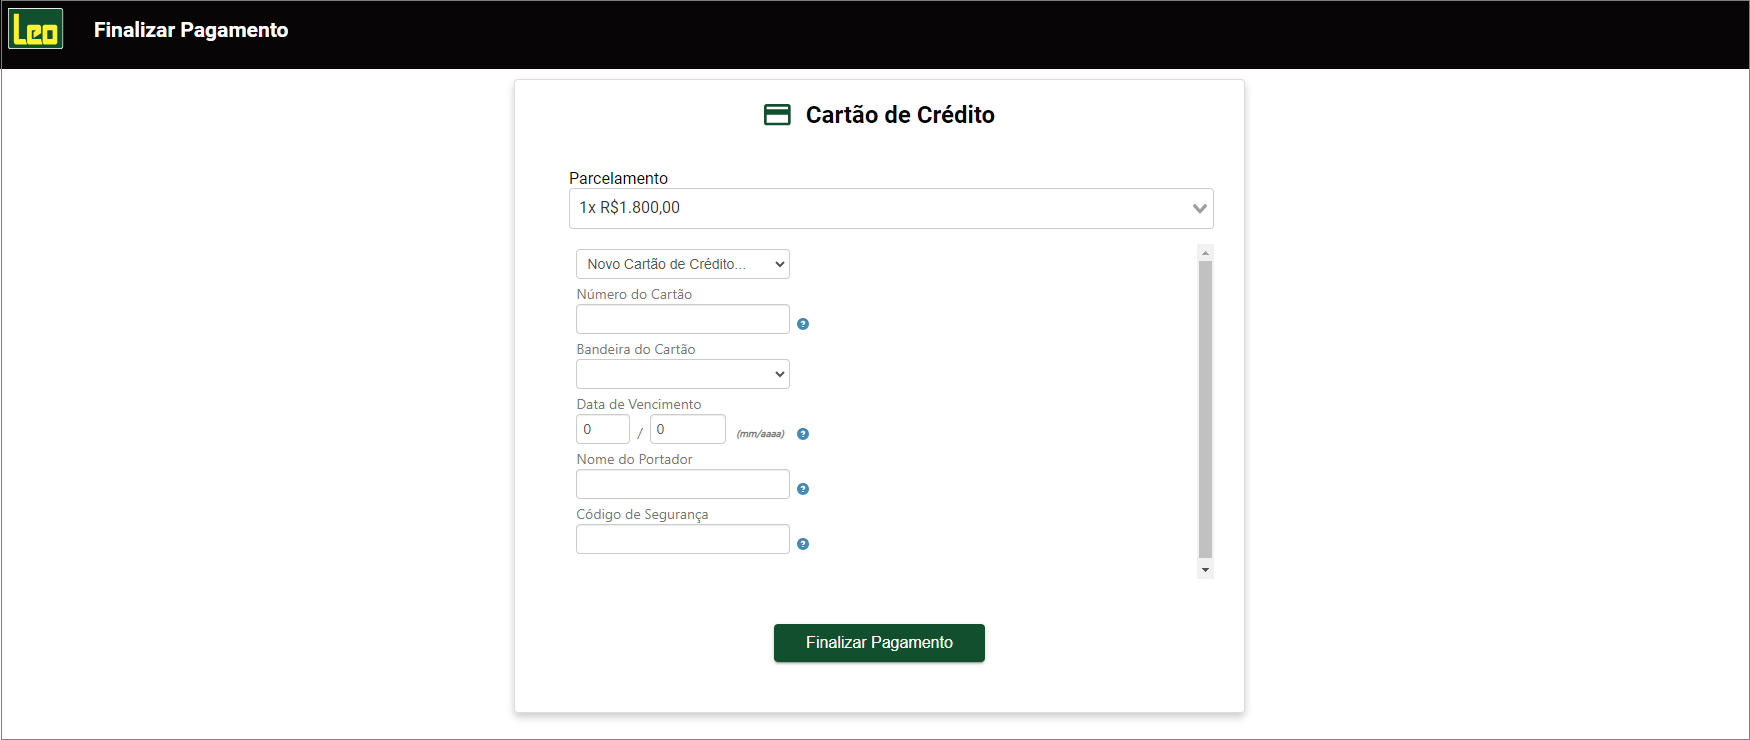Click the Bandeira do Cartão label
Image resolution: width=1750 pixels, height=740 pixels.
click(x=636, y=349)
